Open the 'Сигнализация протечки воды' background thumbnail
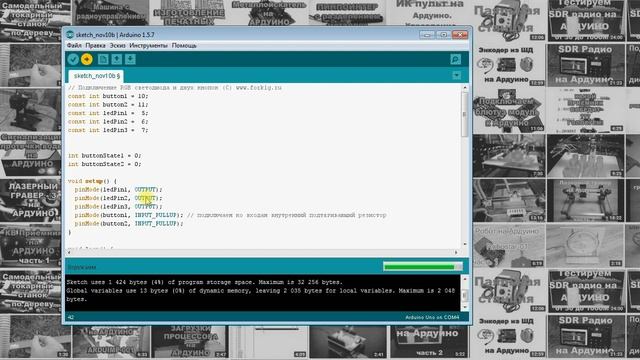640x360 pixels. pos(32,154)
